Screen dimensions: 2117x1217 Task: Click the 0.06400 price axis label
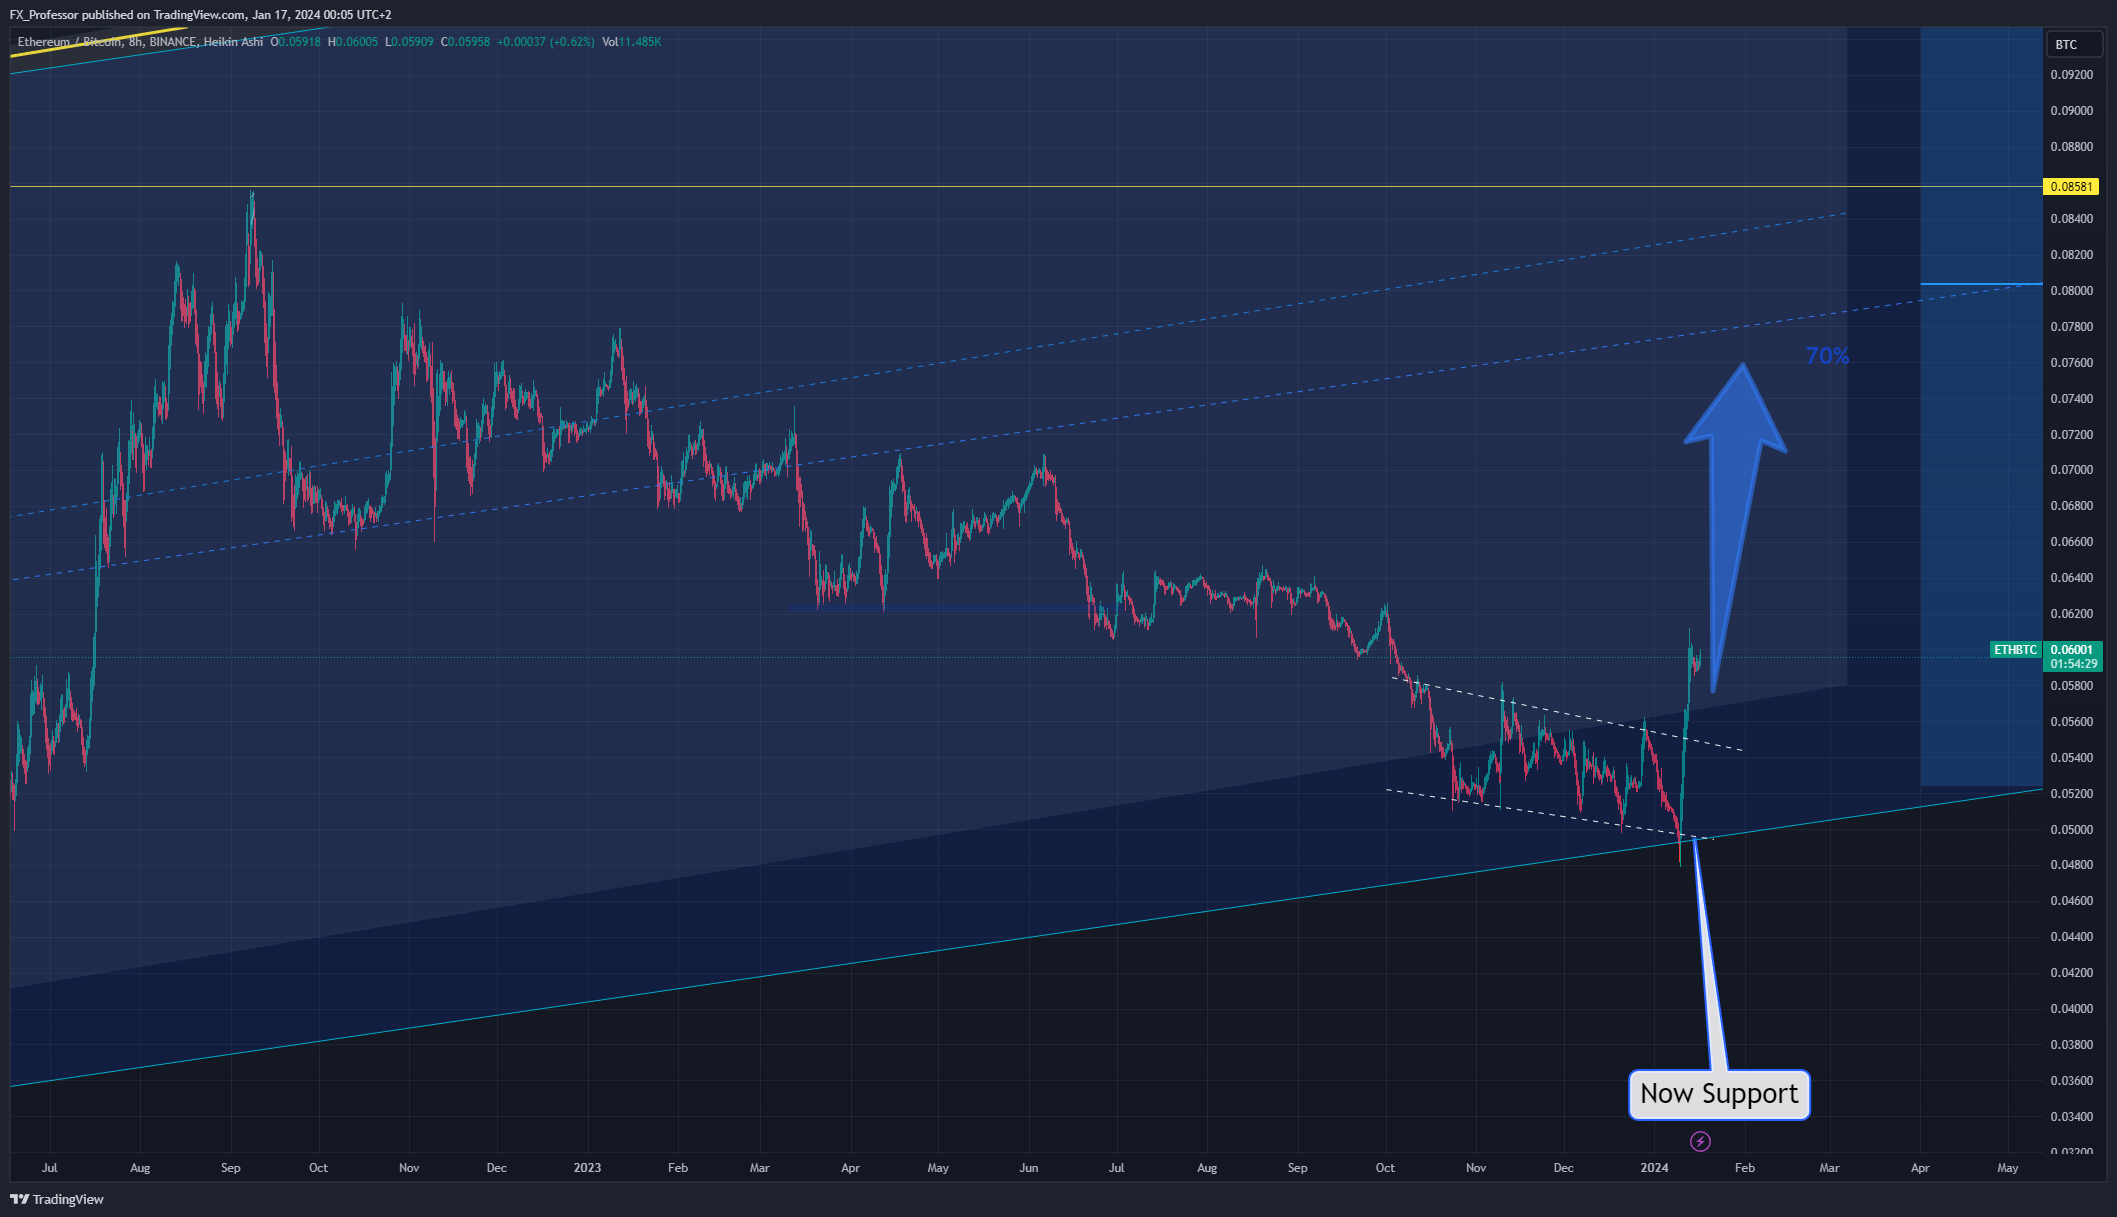point(2071,578)
